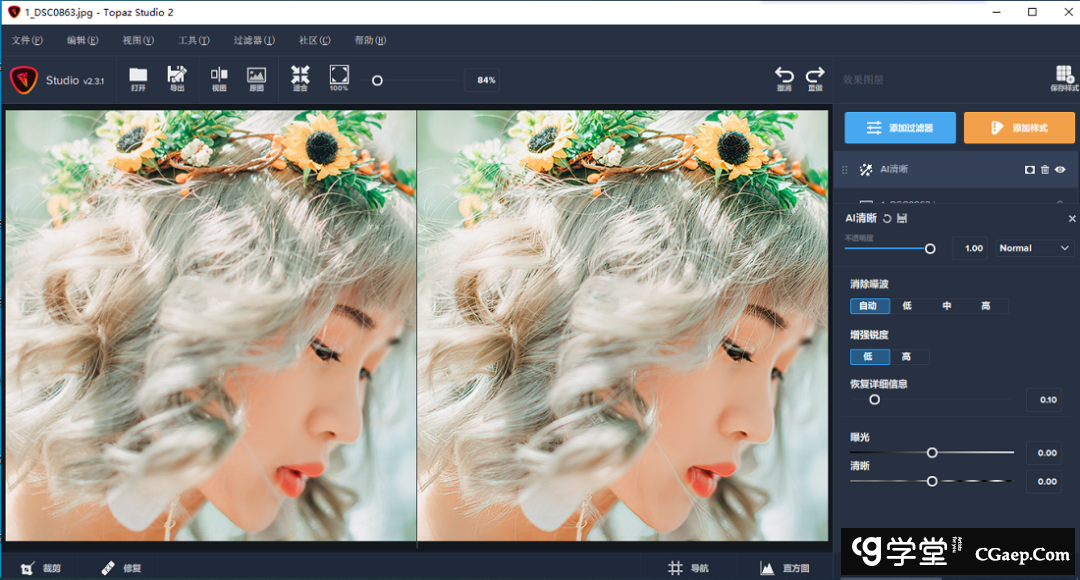Open the Normal blend mode dropdown
The width and height of the screenshot is (1080, 580).
[1034, 248]
